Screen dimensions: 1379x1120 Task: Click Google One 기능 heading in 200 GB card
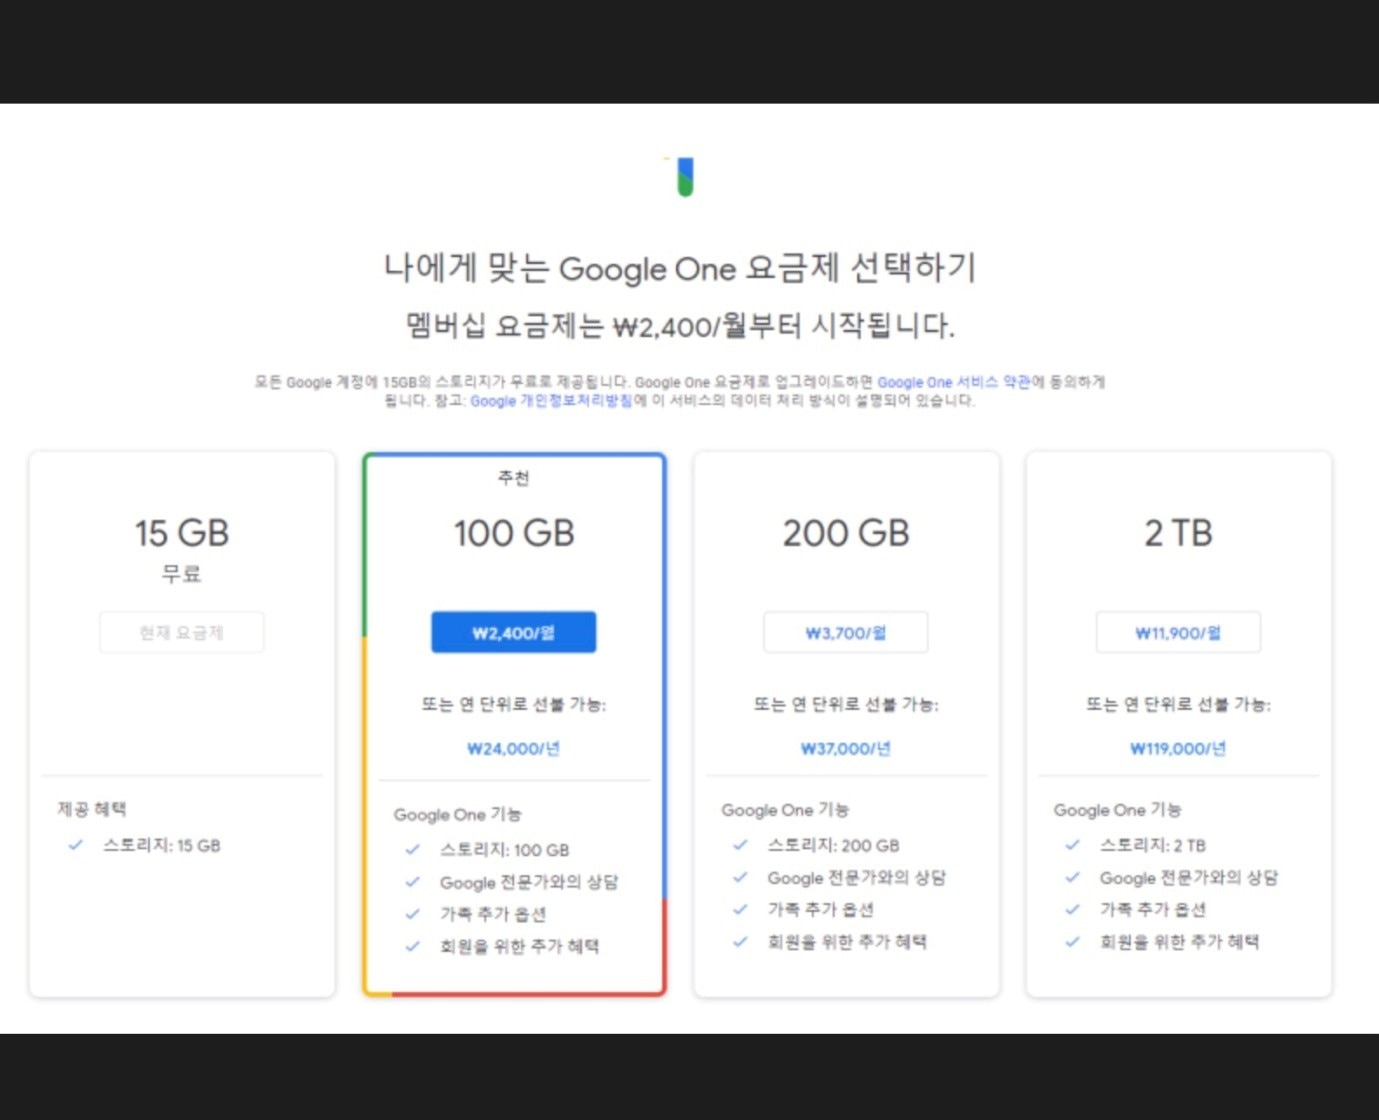point(785,810)
